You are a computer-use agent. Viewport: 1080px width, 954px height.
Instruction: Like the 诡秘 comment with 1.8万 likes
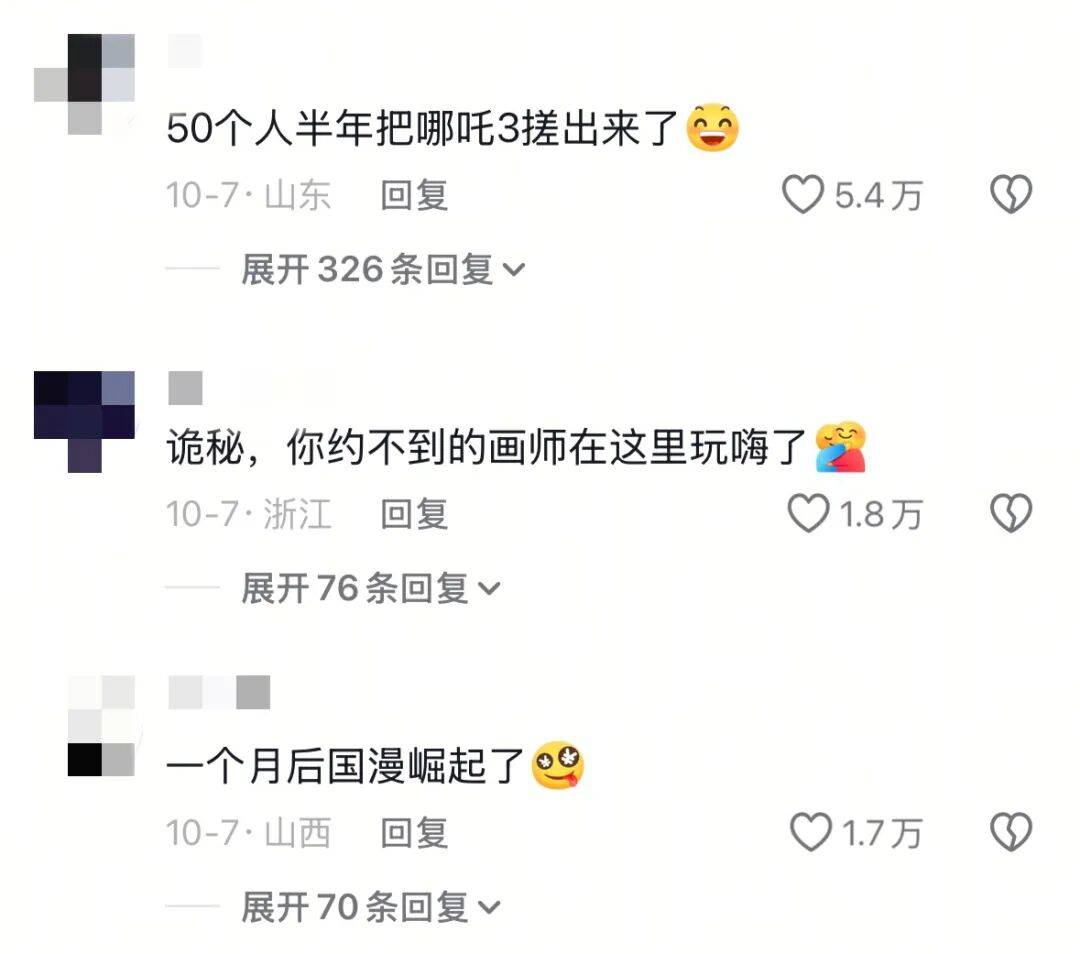[808, 513]
